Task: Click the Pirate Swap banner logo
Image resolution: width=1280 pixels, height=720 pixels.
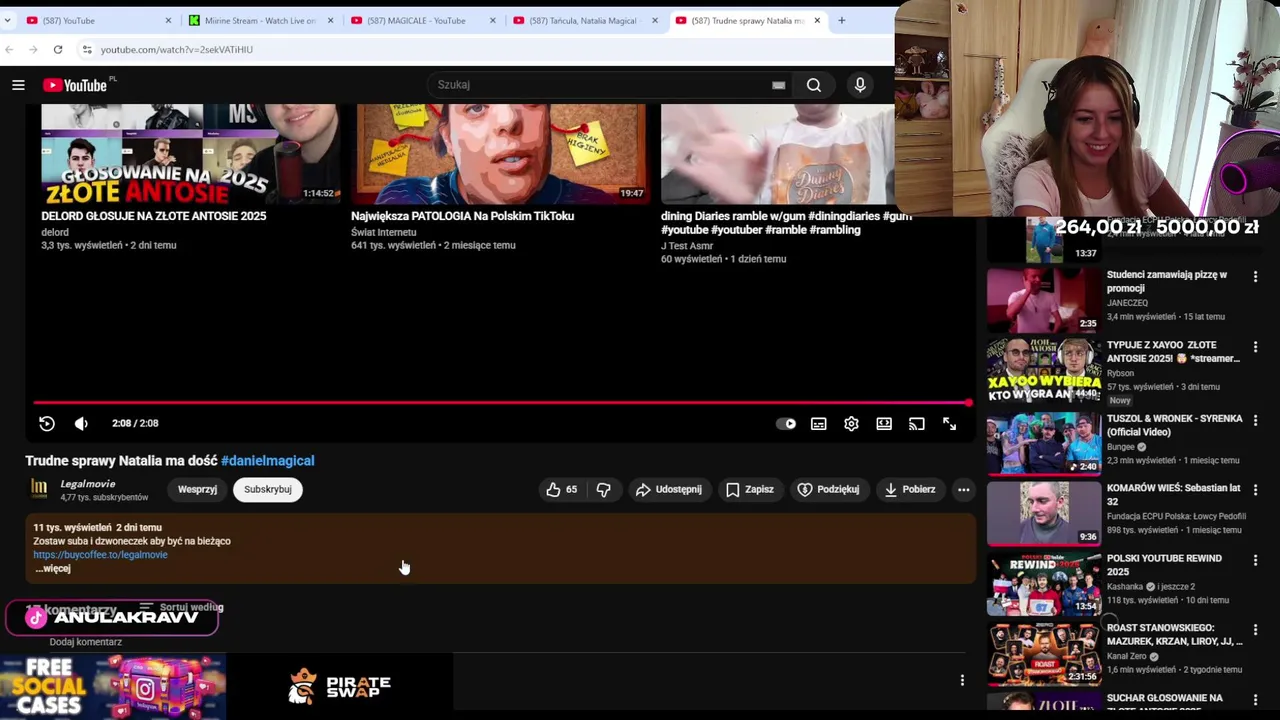Action: 340,686
